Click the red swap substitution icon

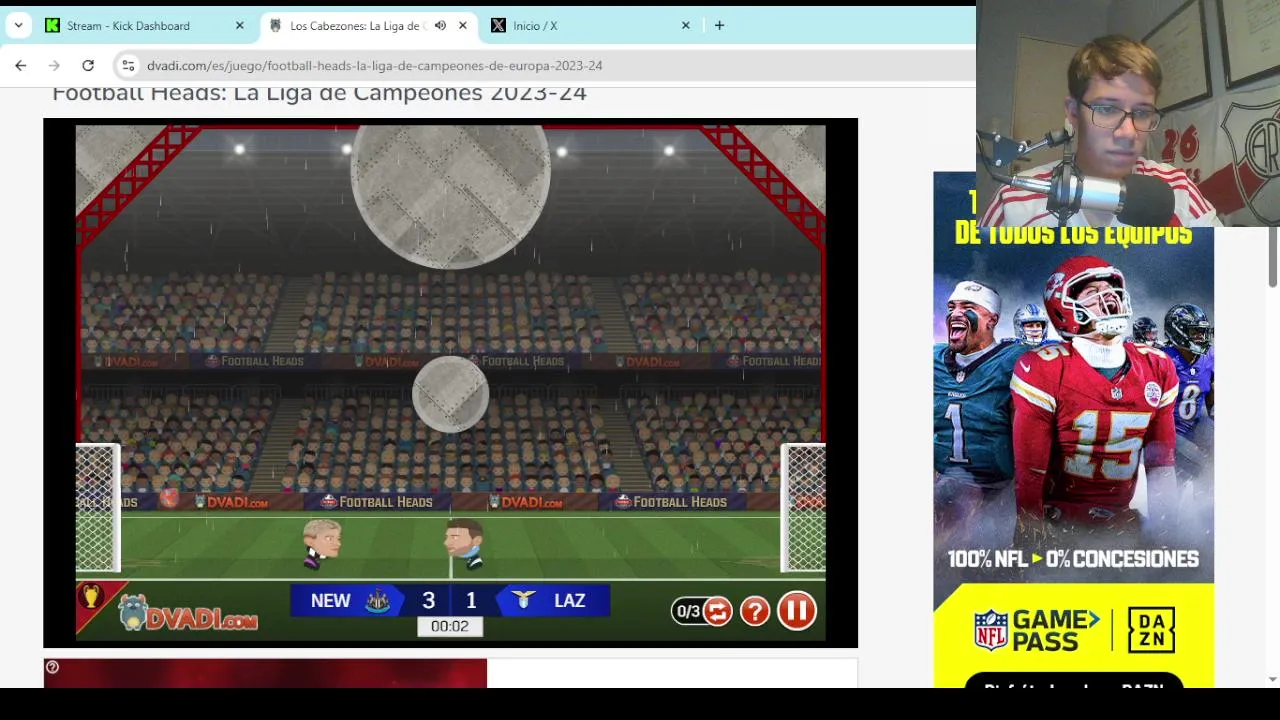(717, 611)
